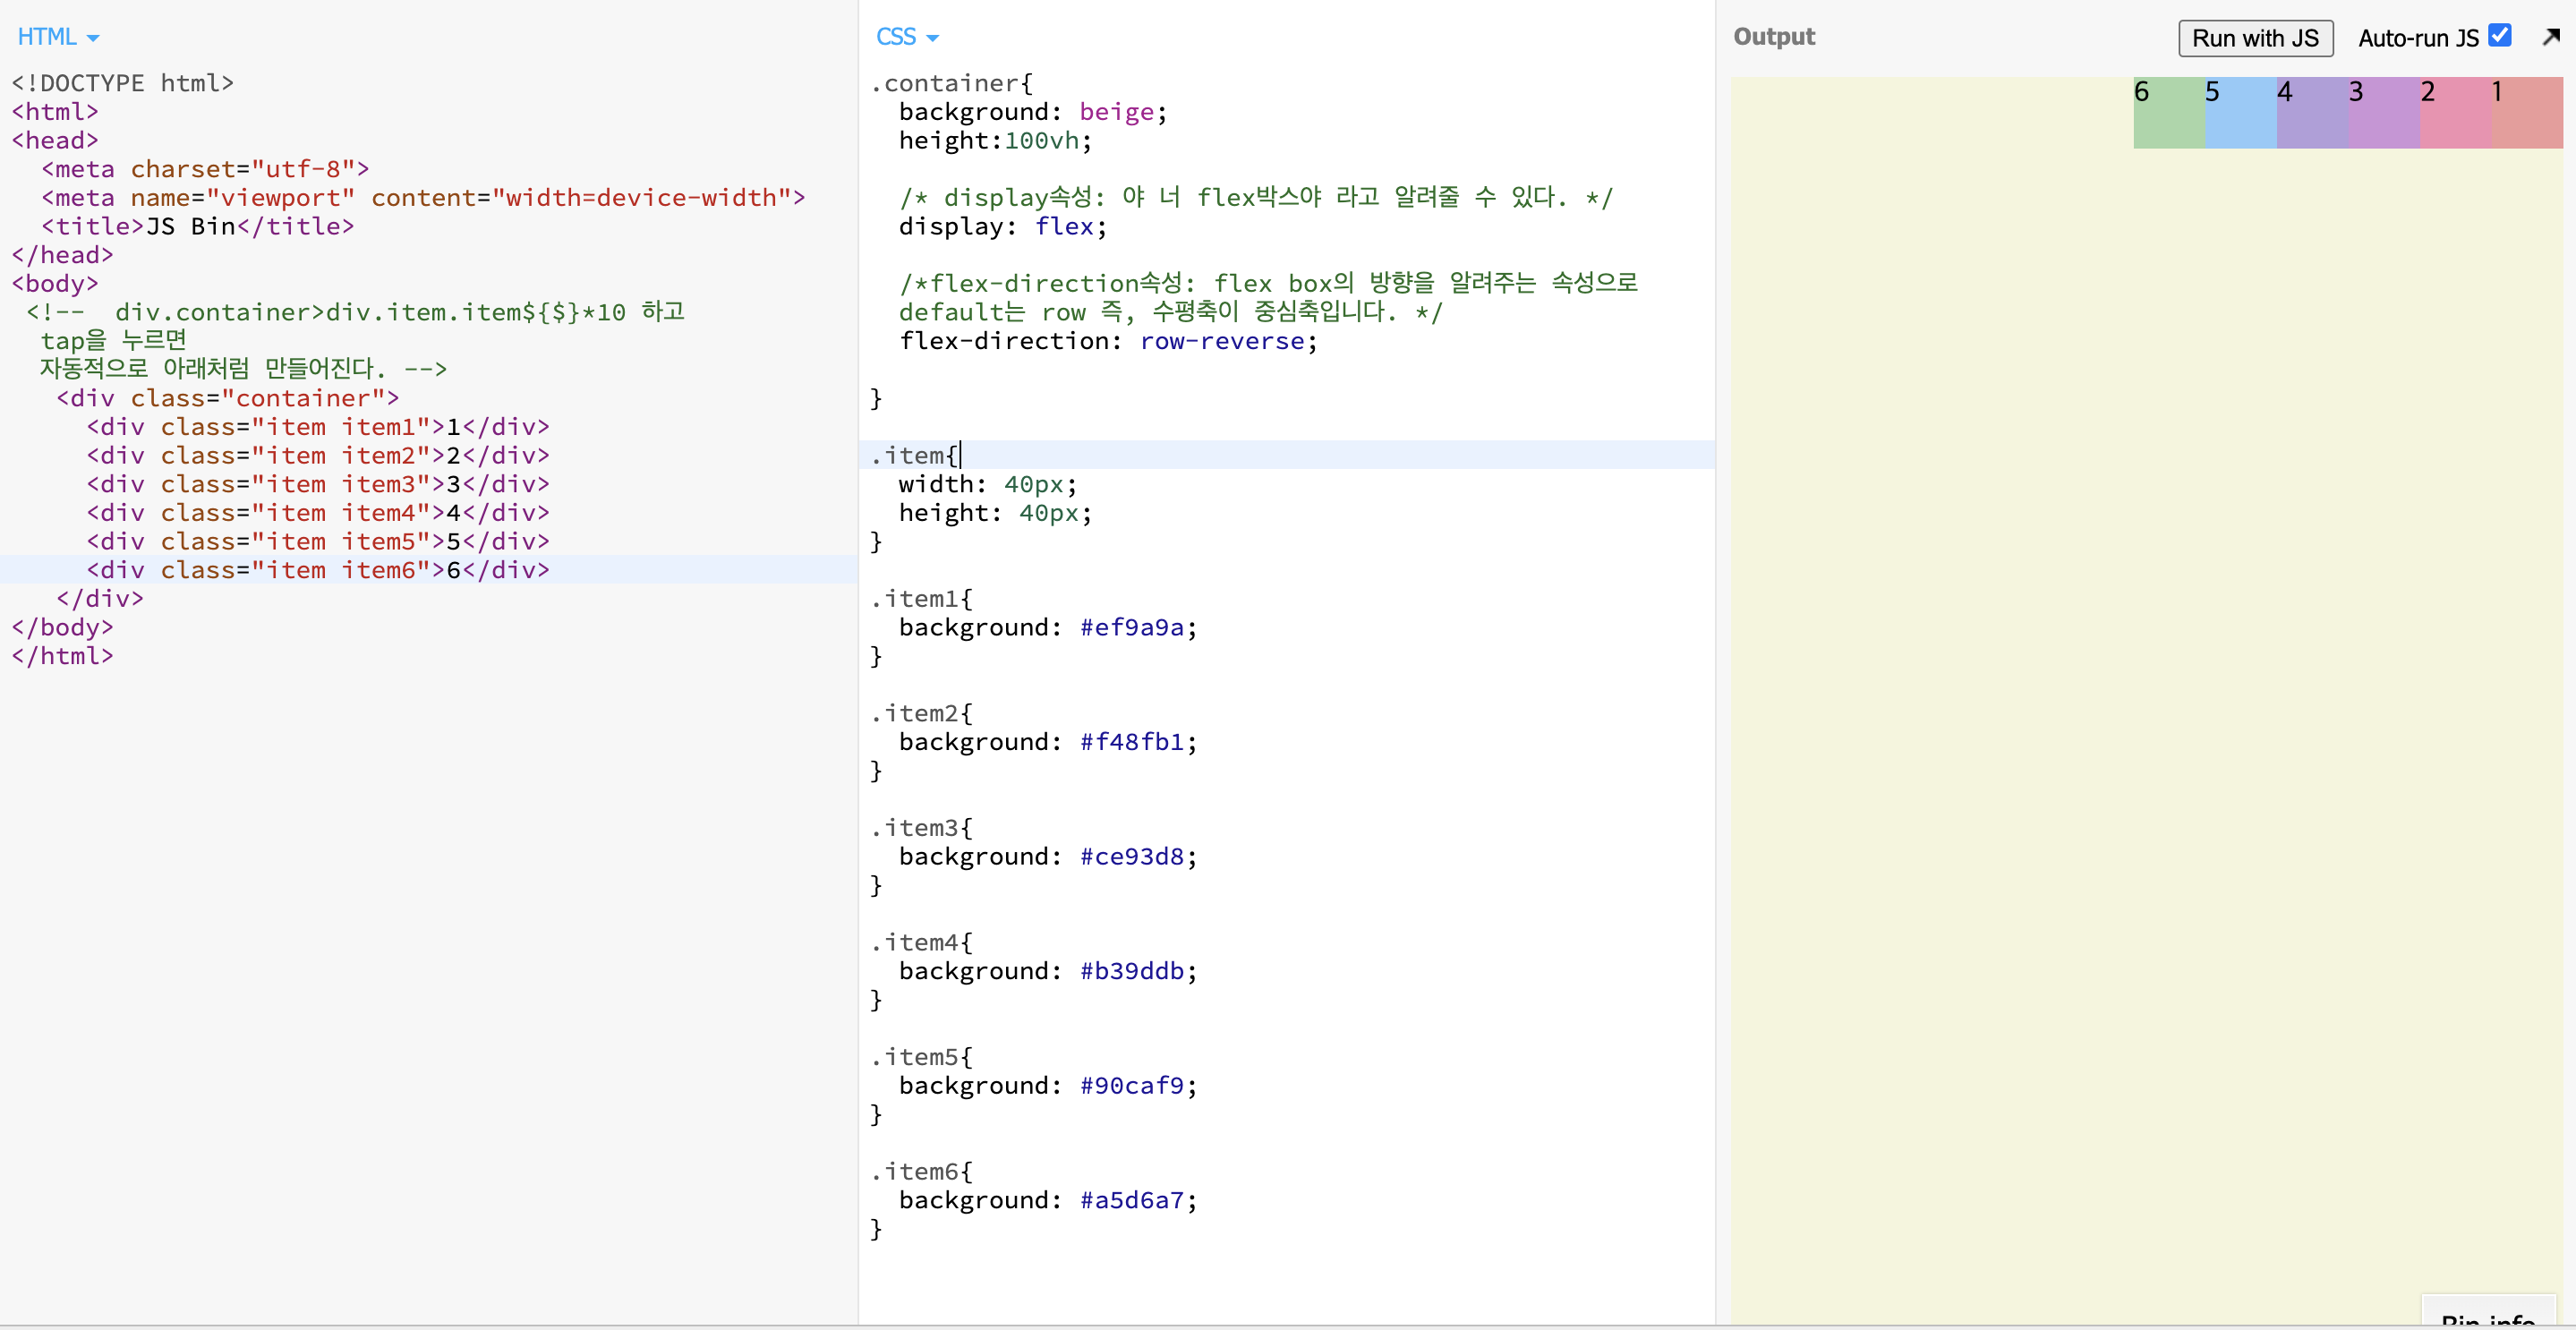Click the flex-direction Korean comment line
The width and height of the screenshot is (2576, 1330).
click(x=1268, y=283)
